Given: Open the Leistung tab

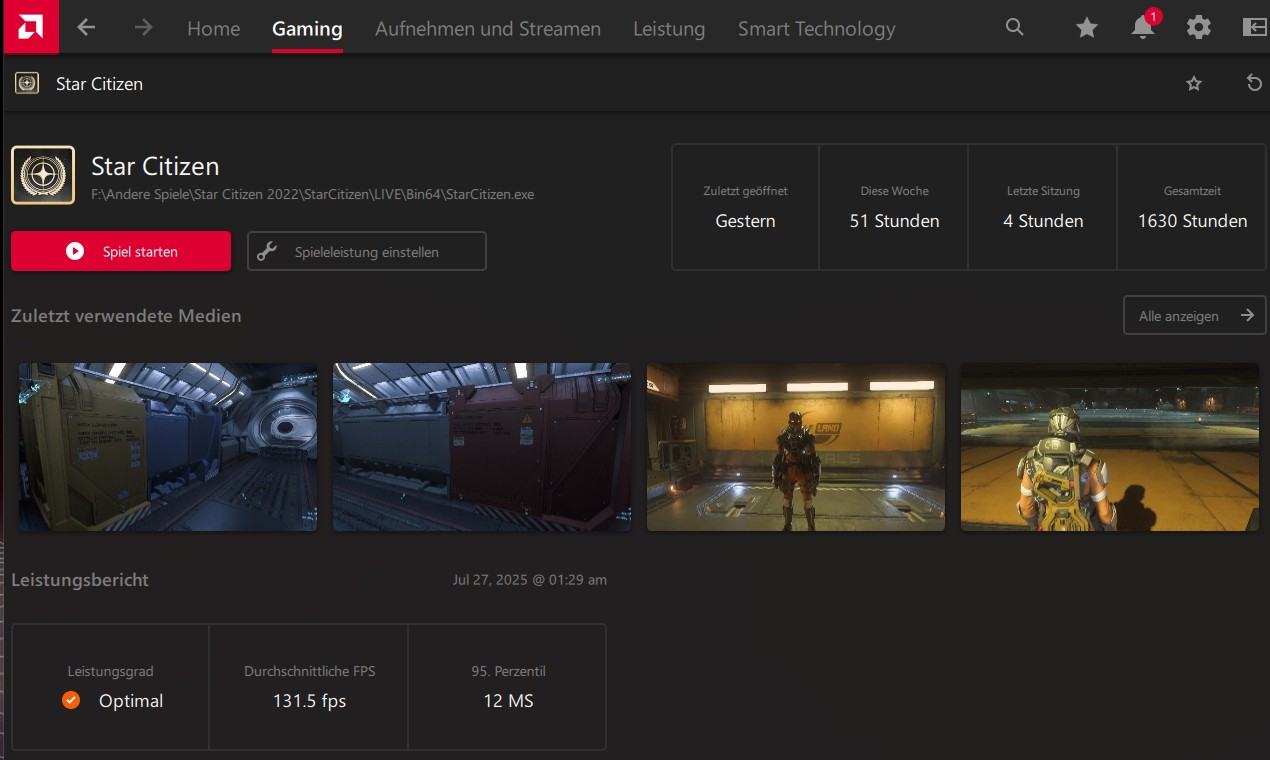Looking at the screenshot, I should click(x=669, y=29).
